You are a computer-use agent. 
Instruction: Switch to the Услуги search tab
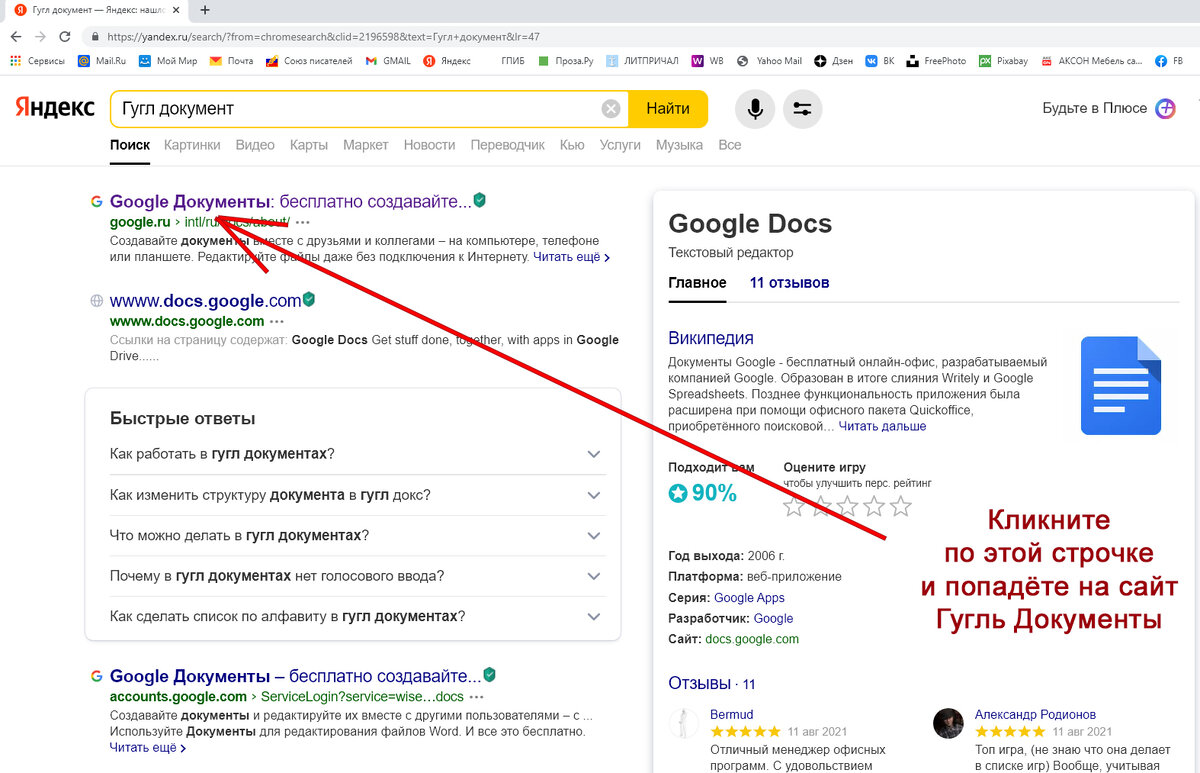point(620,145)
